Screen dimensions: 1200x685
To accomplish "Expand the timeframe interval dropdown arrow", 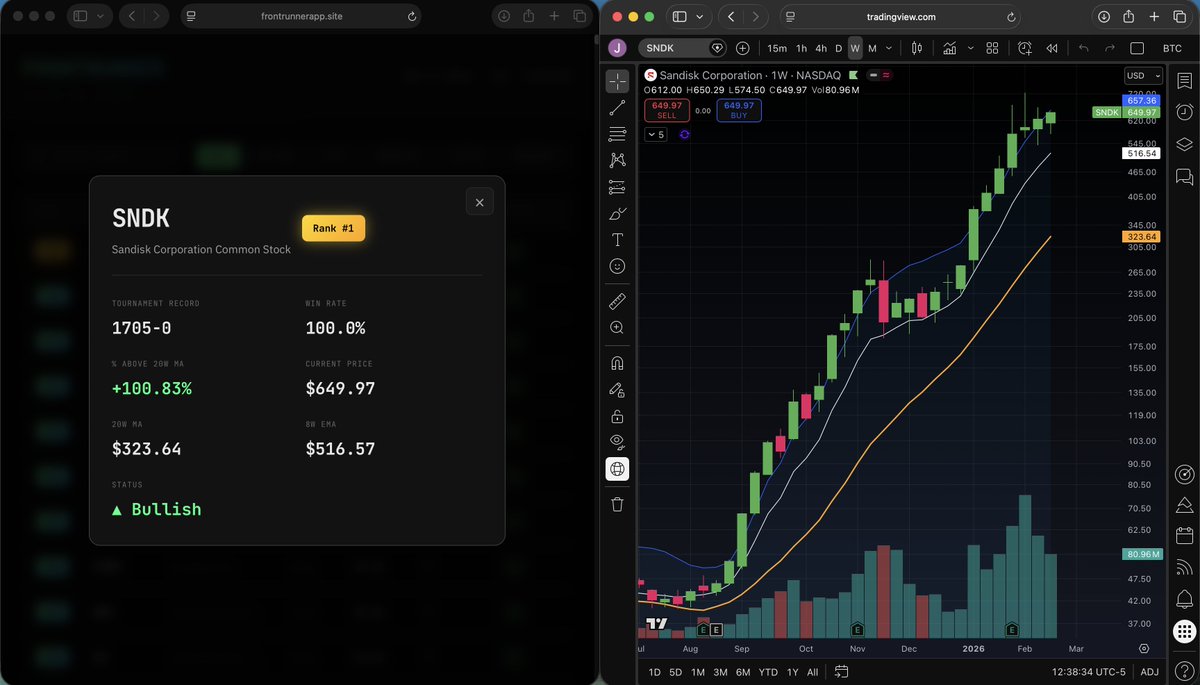I will [x=889, y=48].
